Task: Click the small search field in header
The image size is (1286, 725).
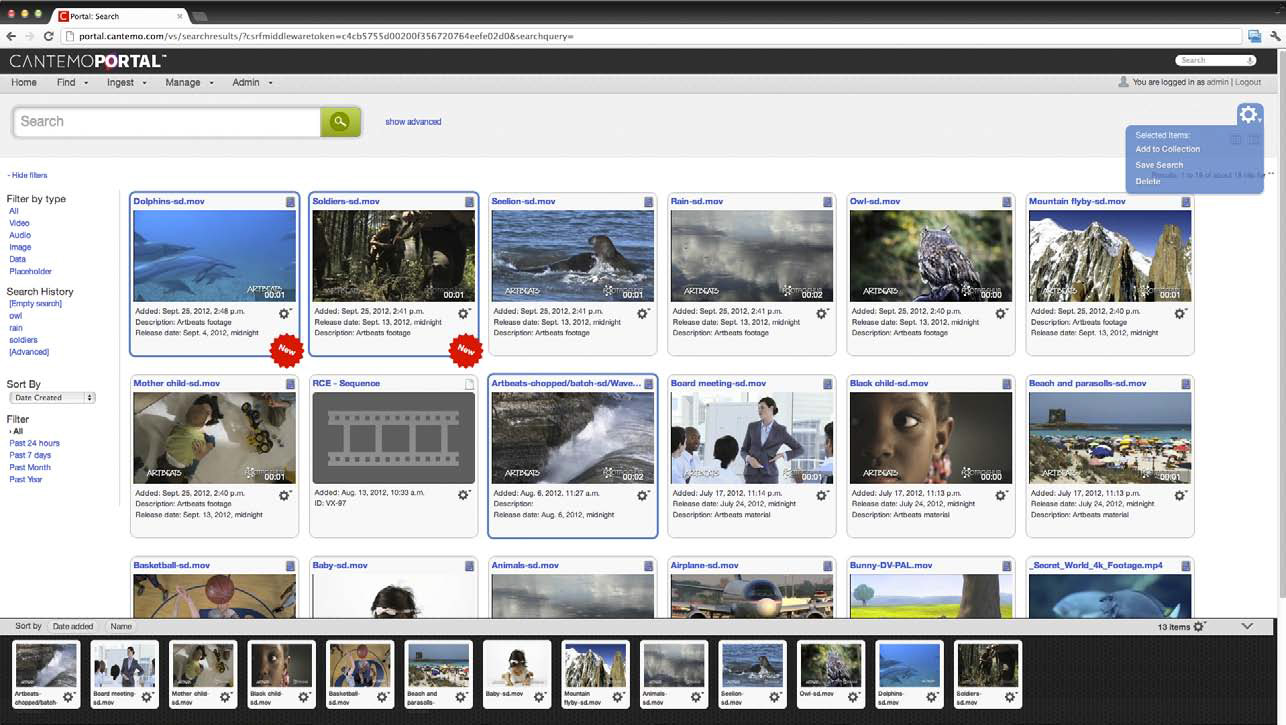Action: pyautogui.click(x=1215, y=61)
